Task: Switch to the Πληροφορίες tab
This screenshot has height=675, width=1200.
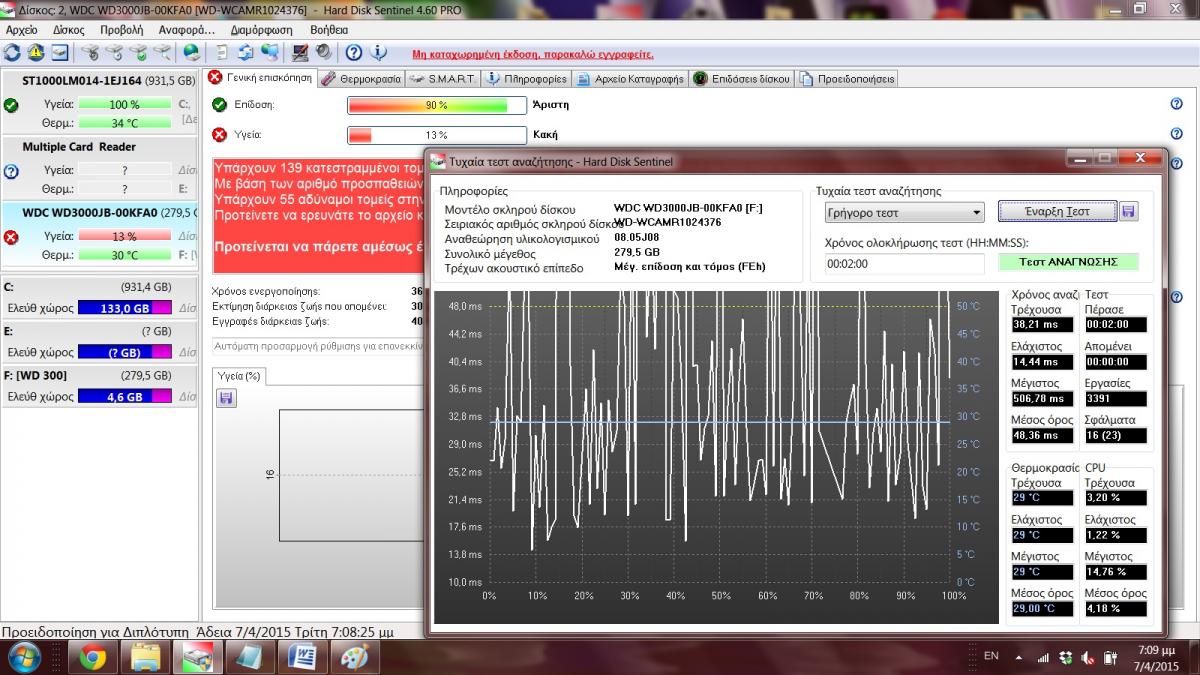Action: tap(526, 78)
